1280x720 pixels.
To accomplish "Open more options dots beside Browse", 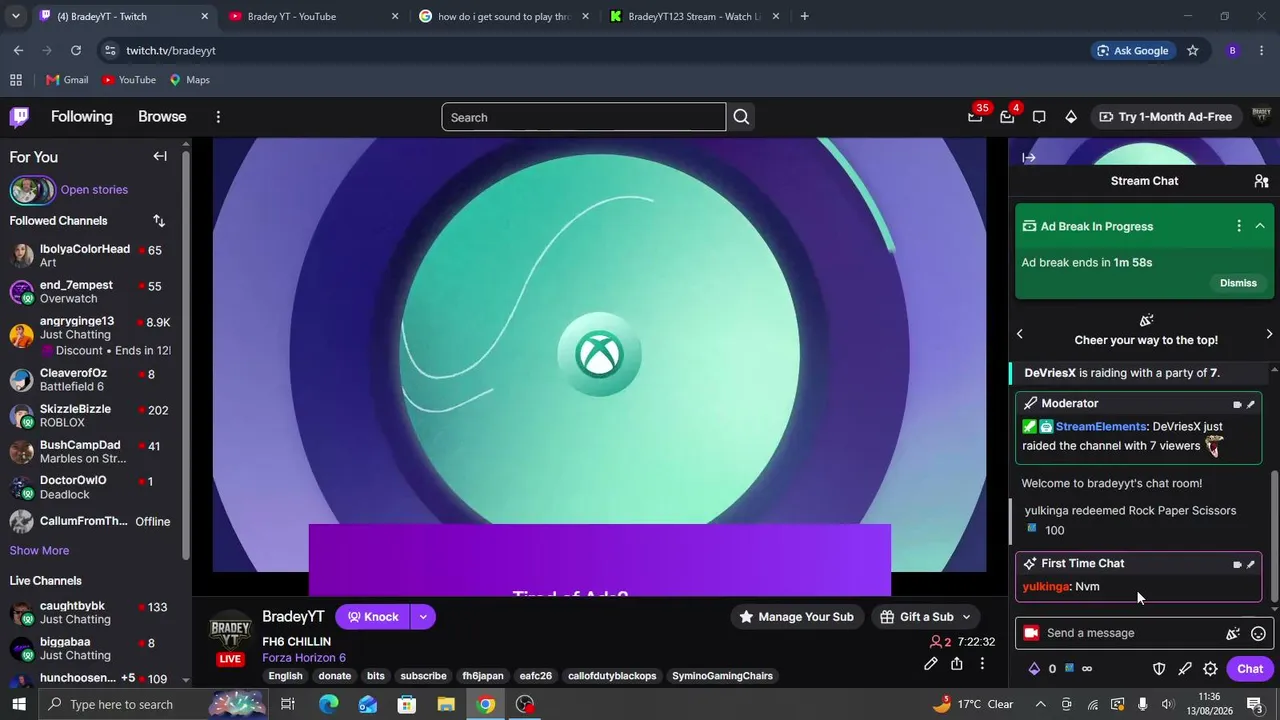I will 218,117.
